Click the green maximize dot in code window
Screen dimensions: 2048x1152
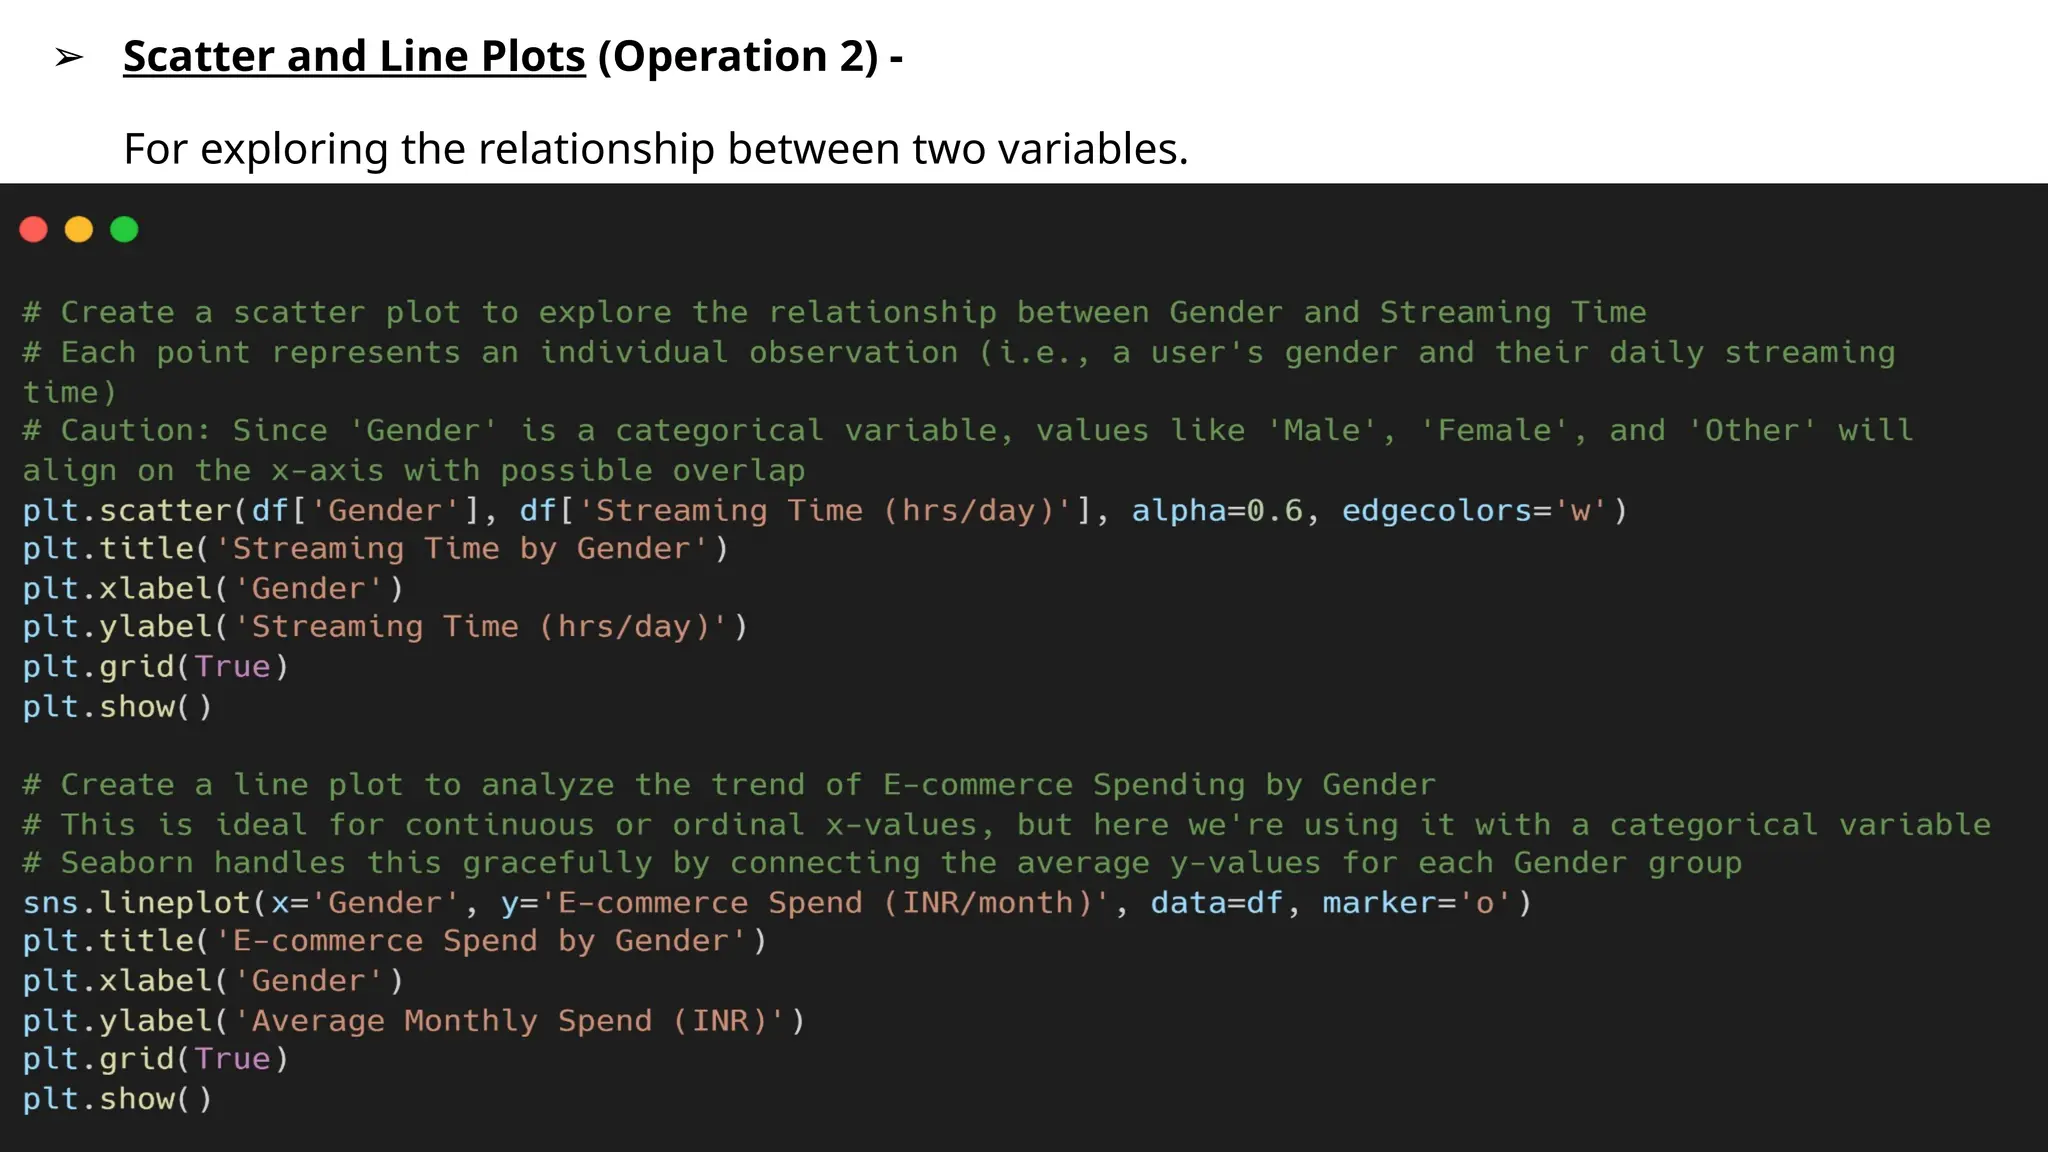tap(124, 230)
